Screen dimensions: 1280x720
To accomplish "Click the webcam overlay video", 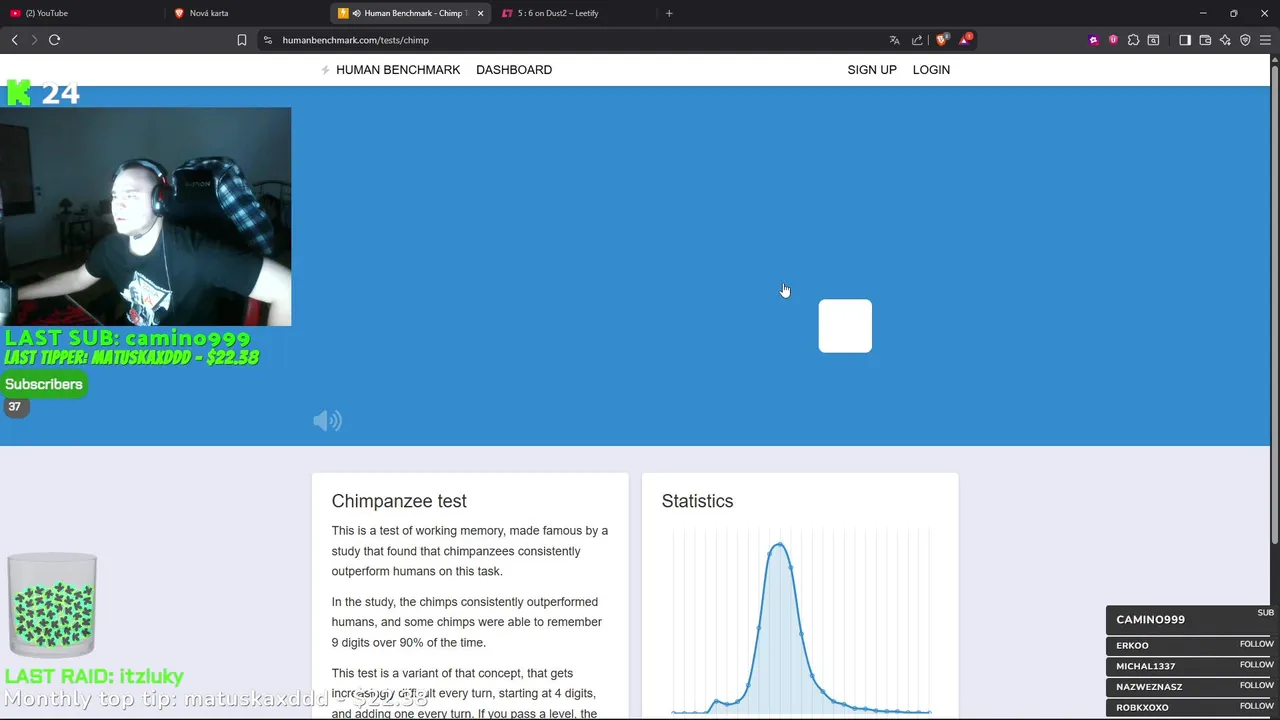I will coord(145,217).
